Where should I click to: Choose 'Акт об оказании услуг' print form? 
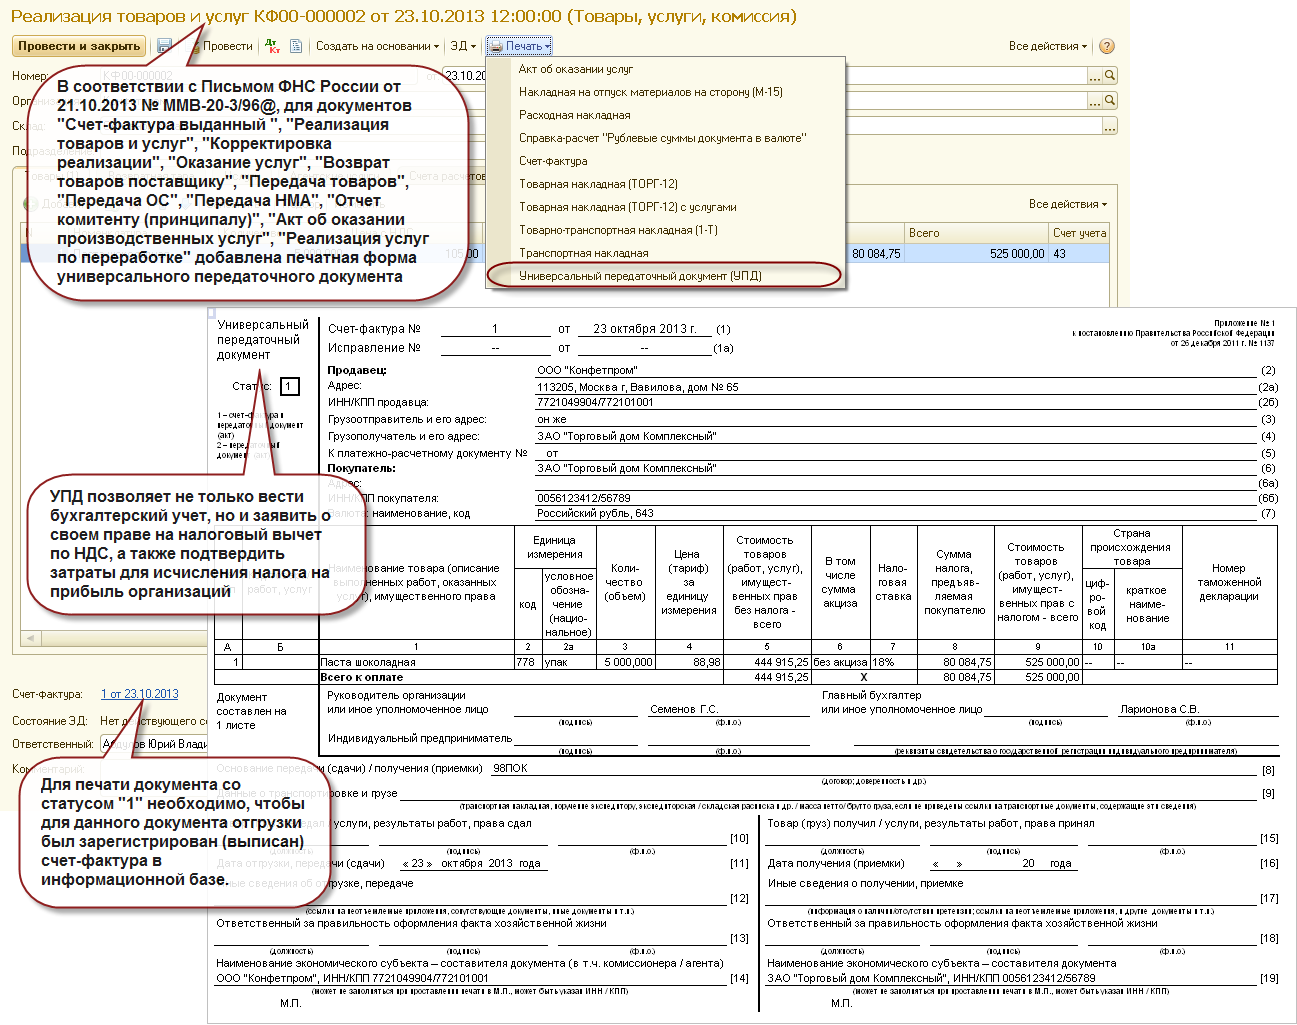(576, 69)
